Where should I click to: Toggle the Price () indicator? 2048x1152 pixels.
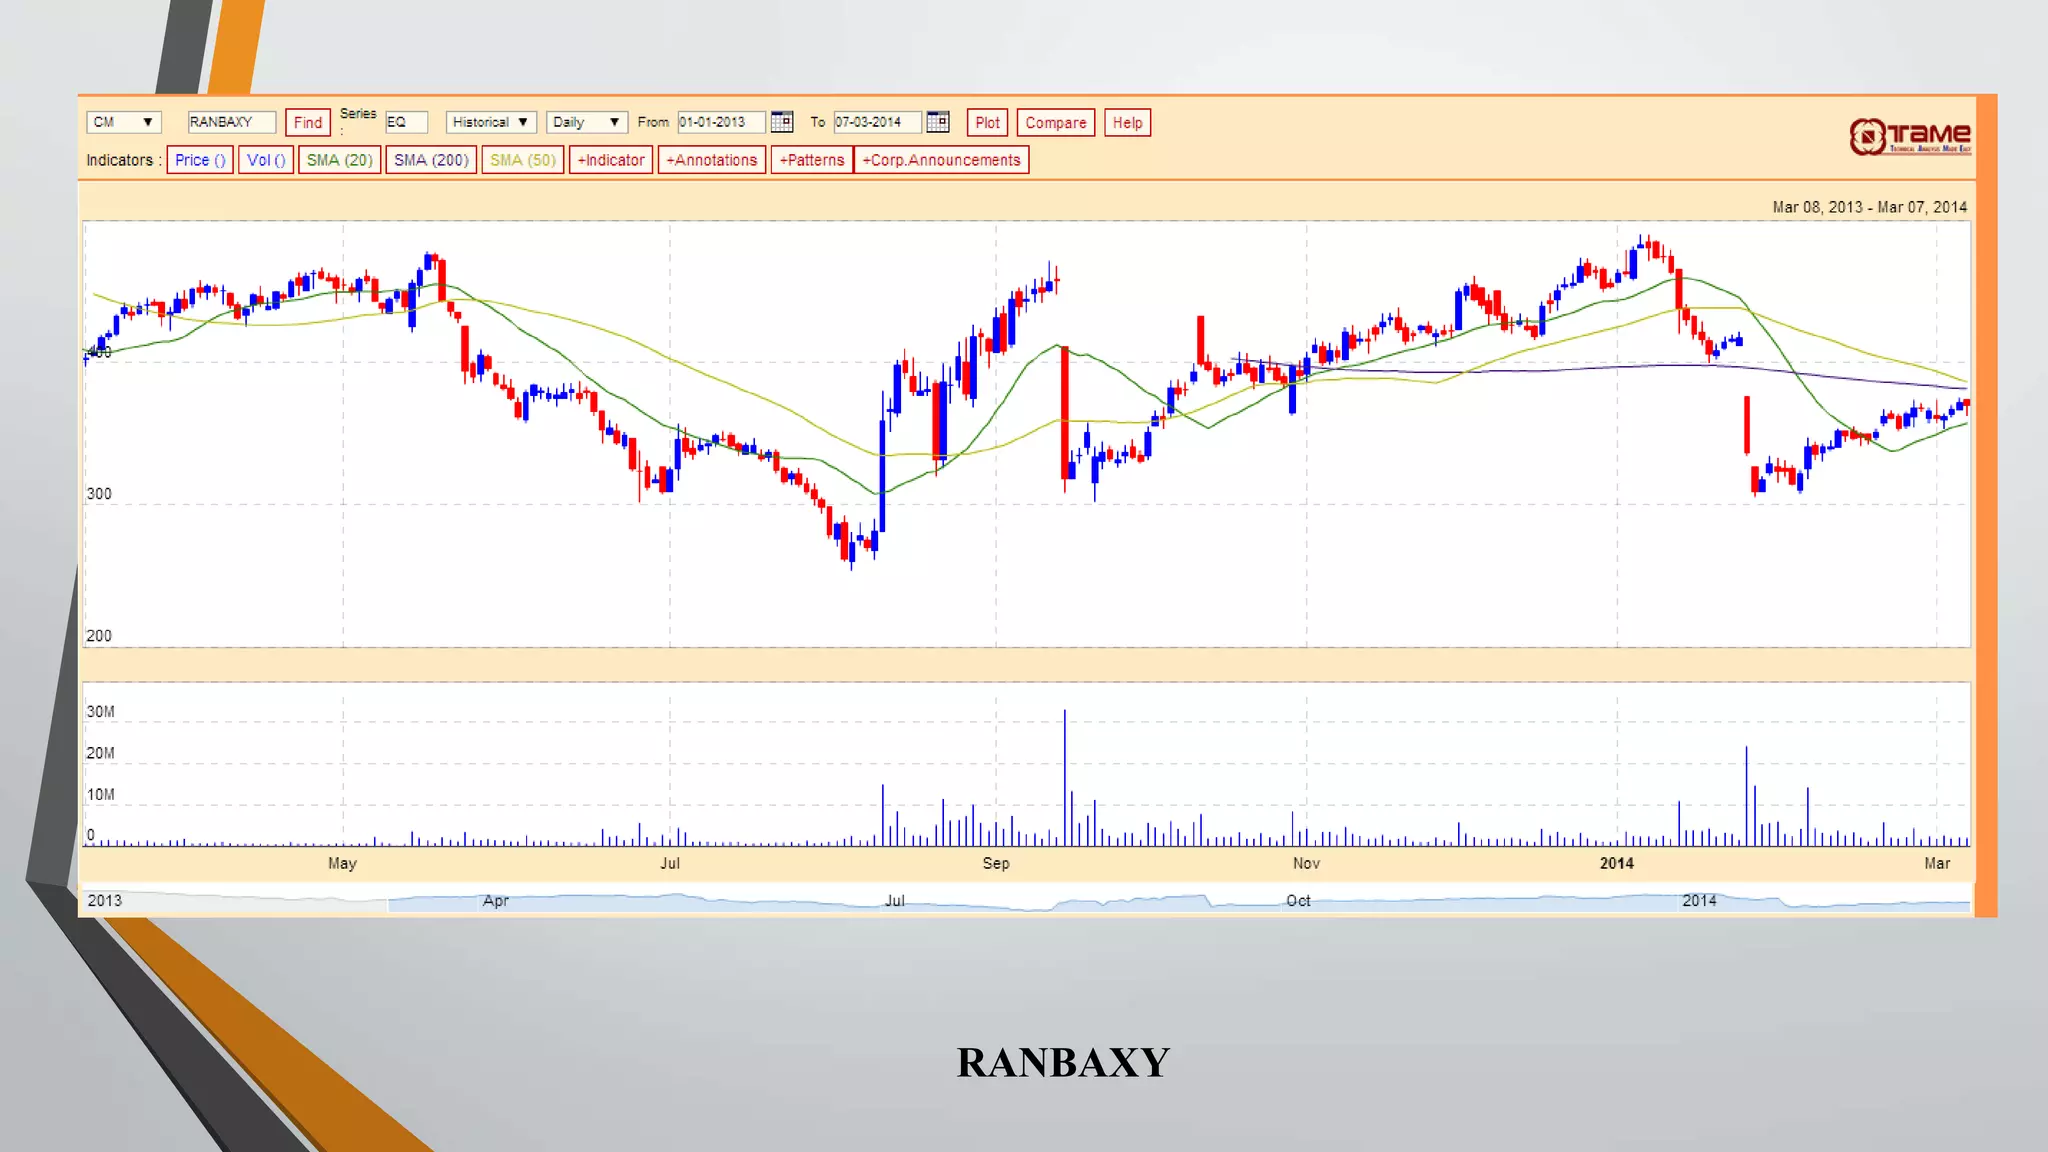(200, 160)
